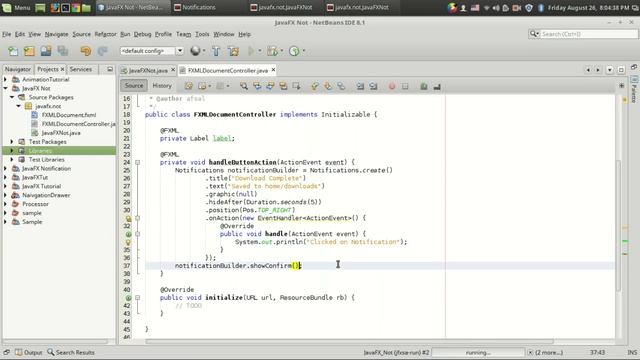Click Find Next Occurrence icon

[x=270, y=86]
